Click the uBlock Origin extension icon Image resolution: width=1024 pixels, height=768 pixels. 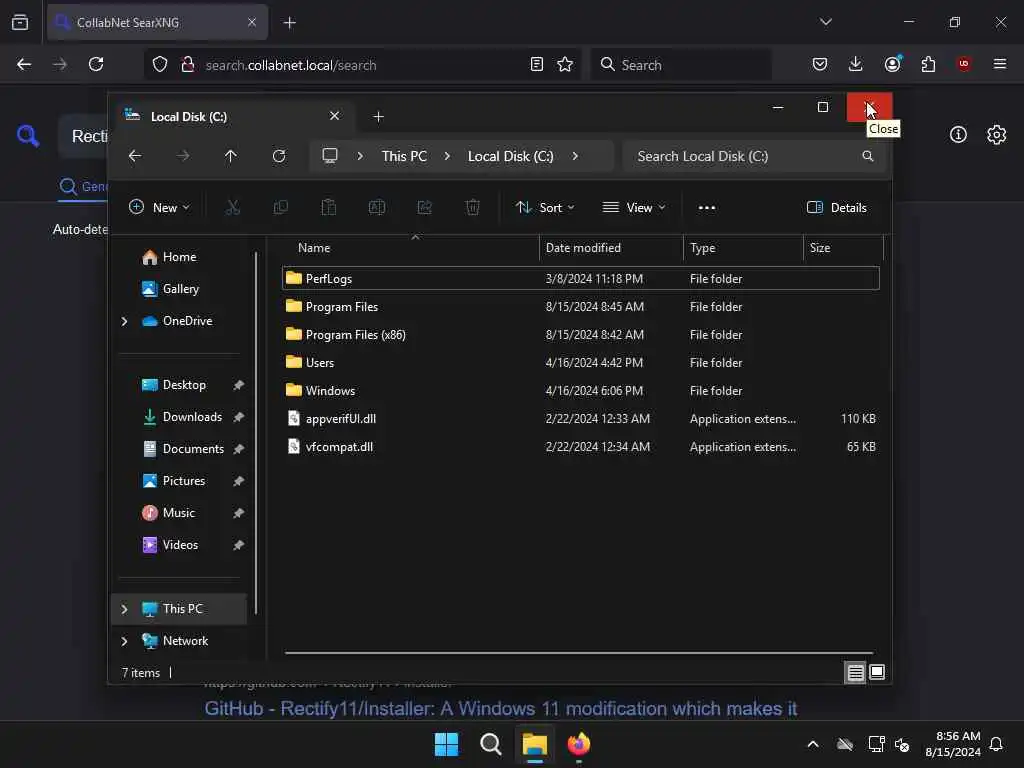pos(964,64)
